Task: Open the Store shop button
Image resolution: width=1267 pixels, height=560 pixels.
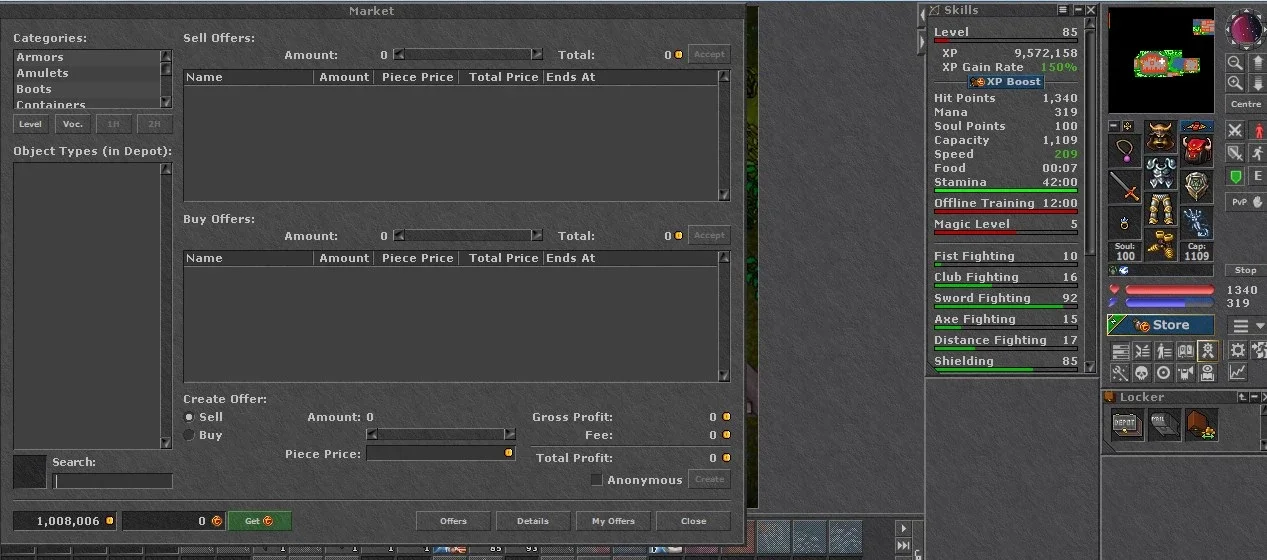Action: (x=1161, y=325)
